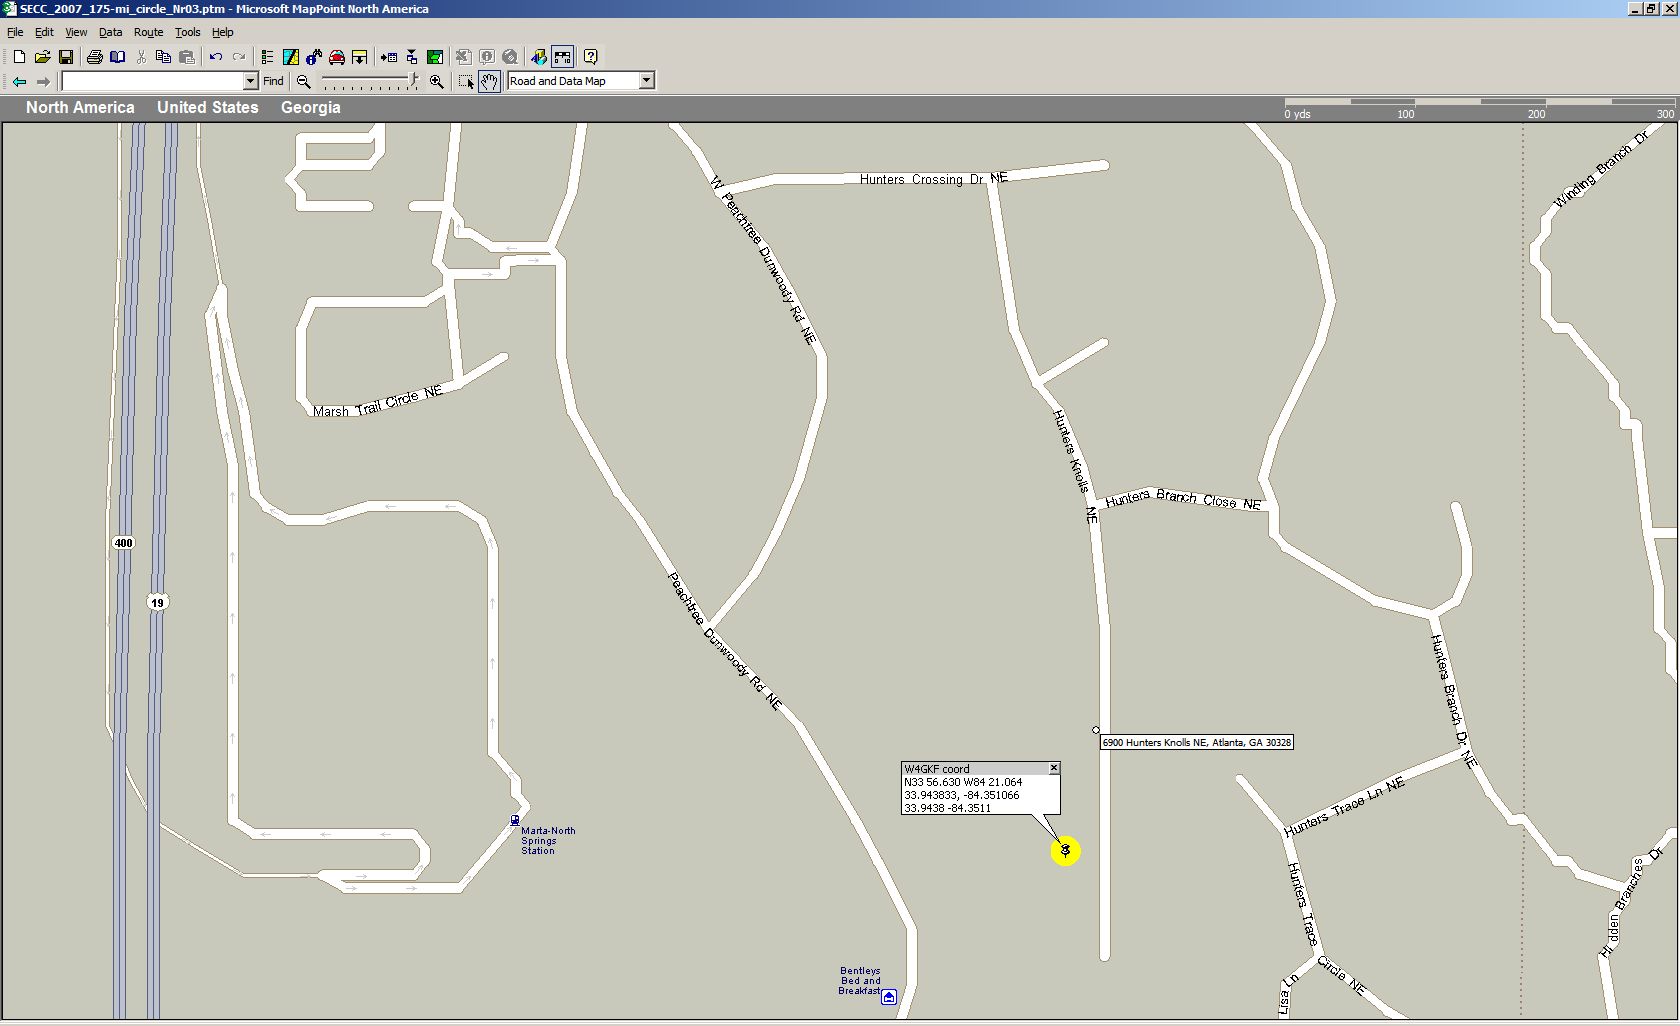Click the Help question mark icon
The height and width of the screenshot is (1026, 1680).
coord(590,57)
